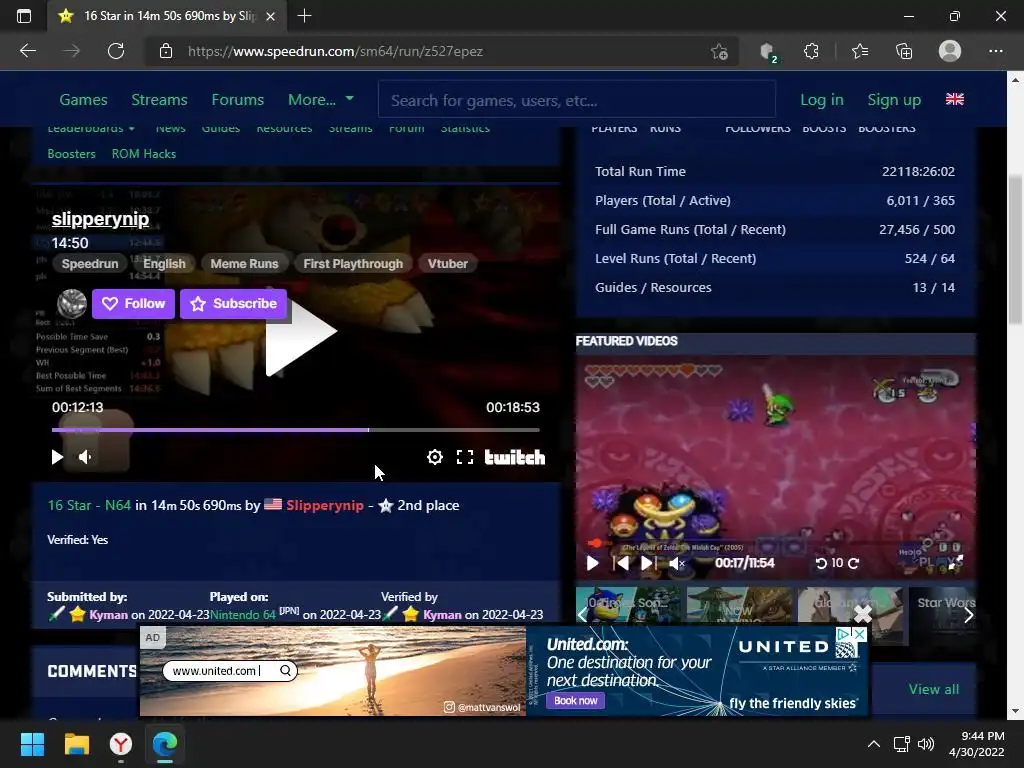Viewport: 1024px width, 768px height.
Task: Subscribe to slipperynip channel
Action: pyautogui.click(x=233, y=304)
